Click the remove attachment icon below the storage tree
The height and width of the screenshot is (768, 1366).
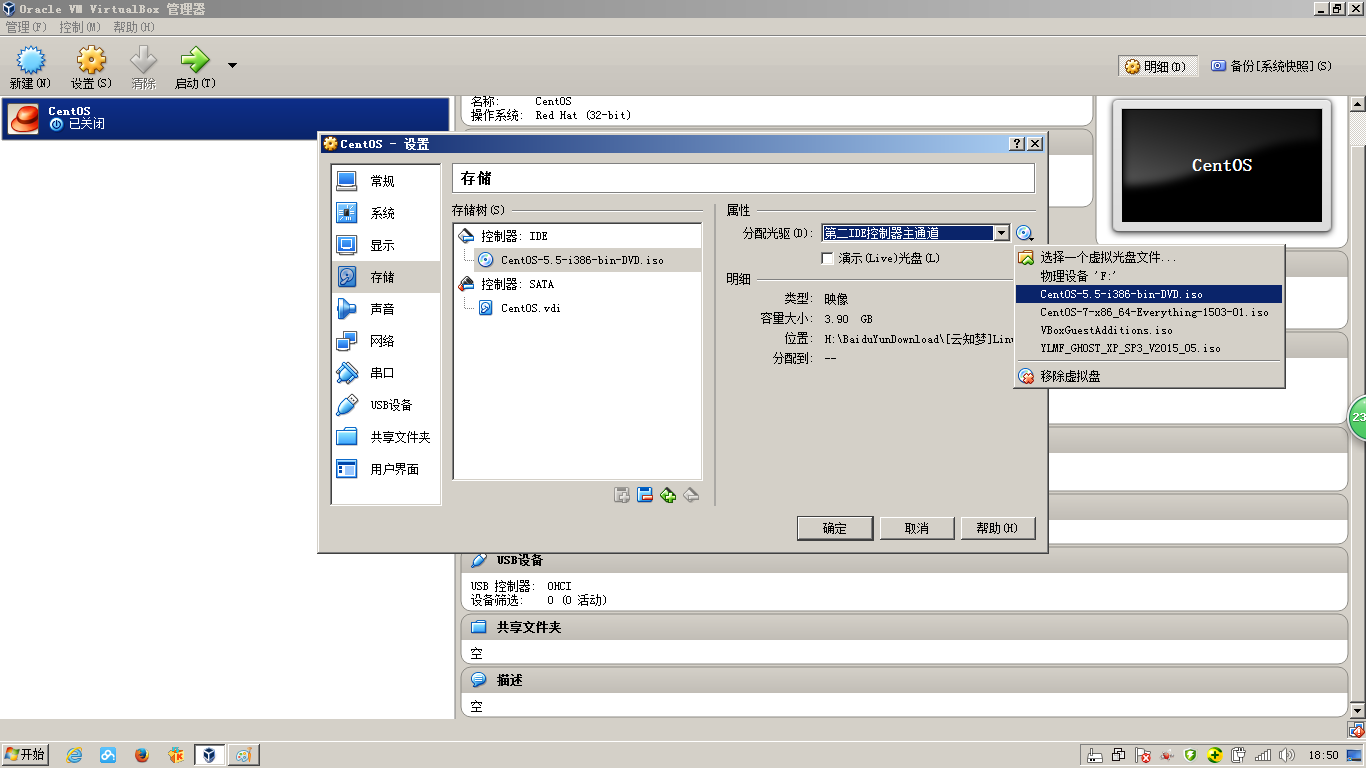pyautogui.click(x=691, y=495)
